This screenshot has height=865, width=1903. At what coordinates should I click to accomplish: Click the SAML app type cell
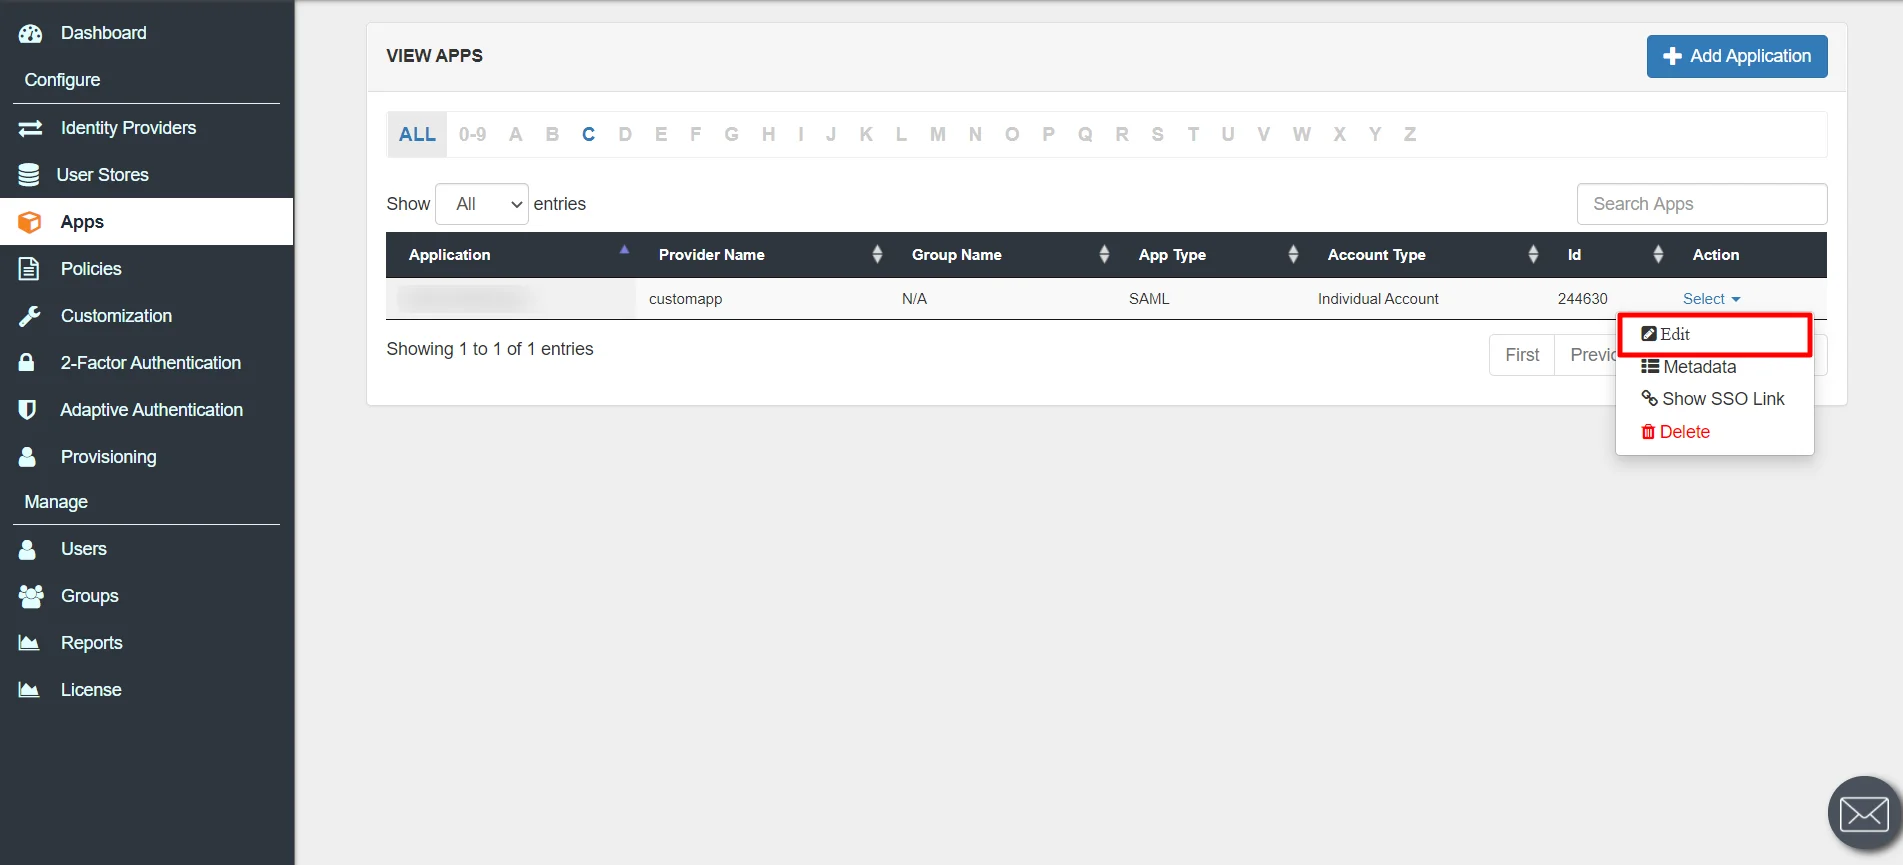click(x=1149, y=299)
